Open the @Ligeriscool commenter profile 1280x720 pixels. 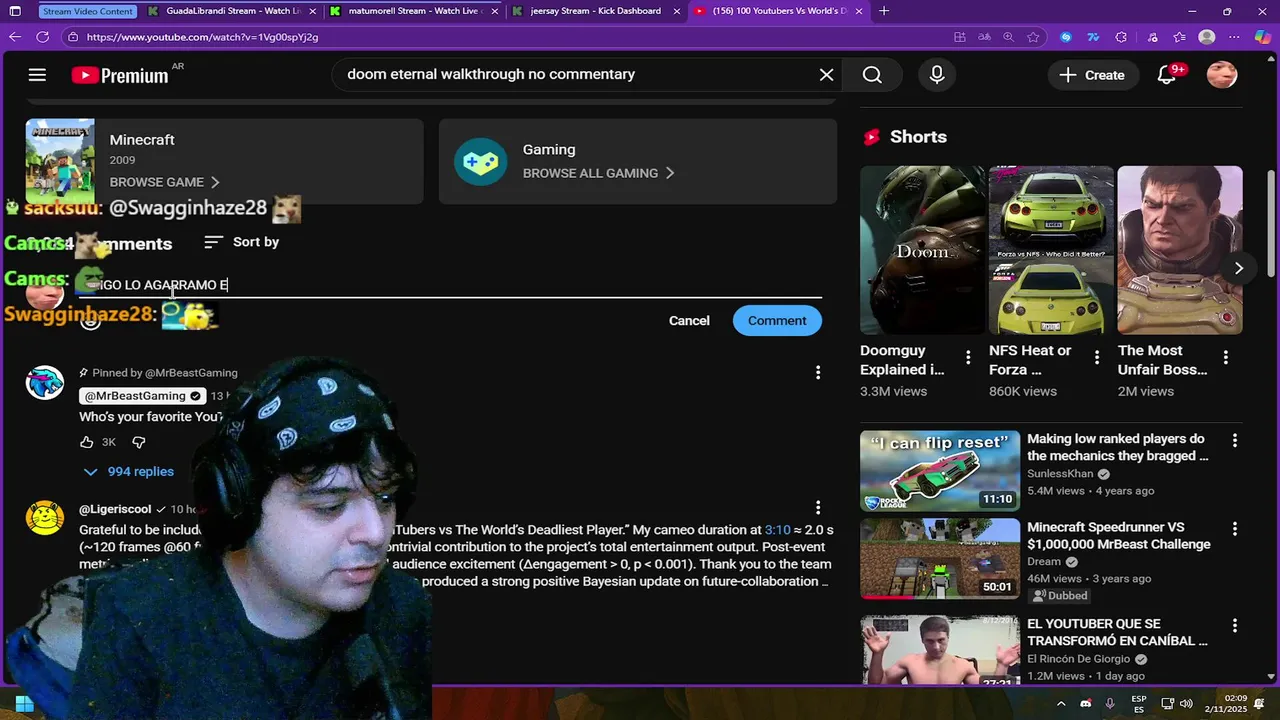[x=115, y=509]
